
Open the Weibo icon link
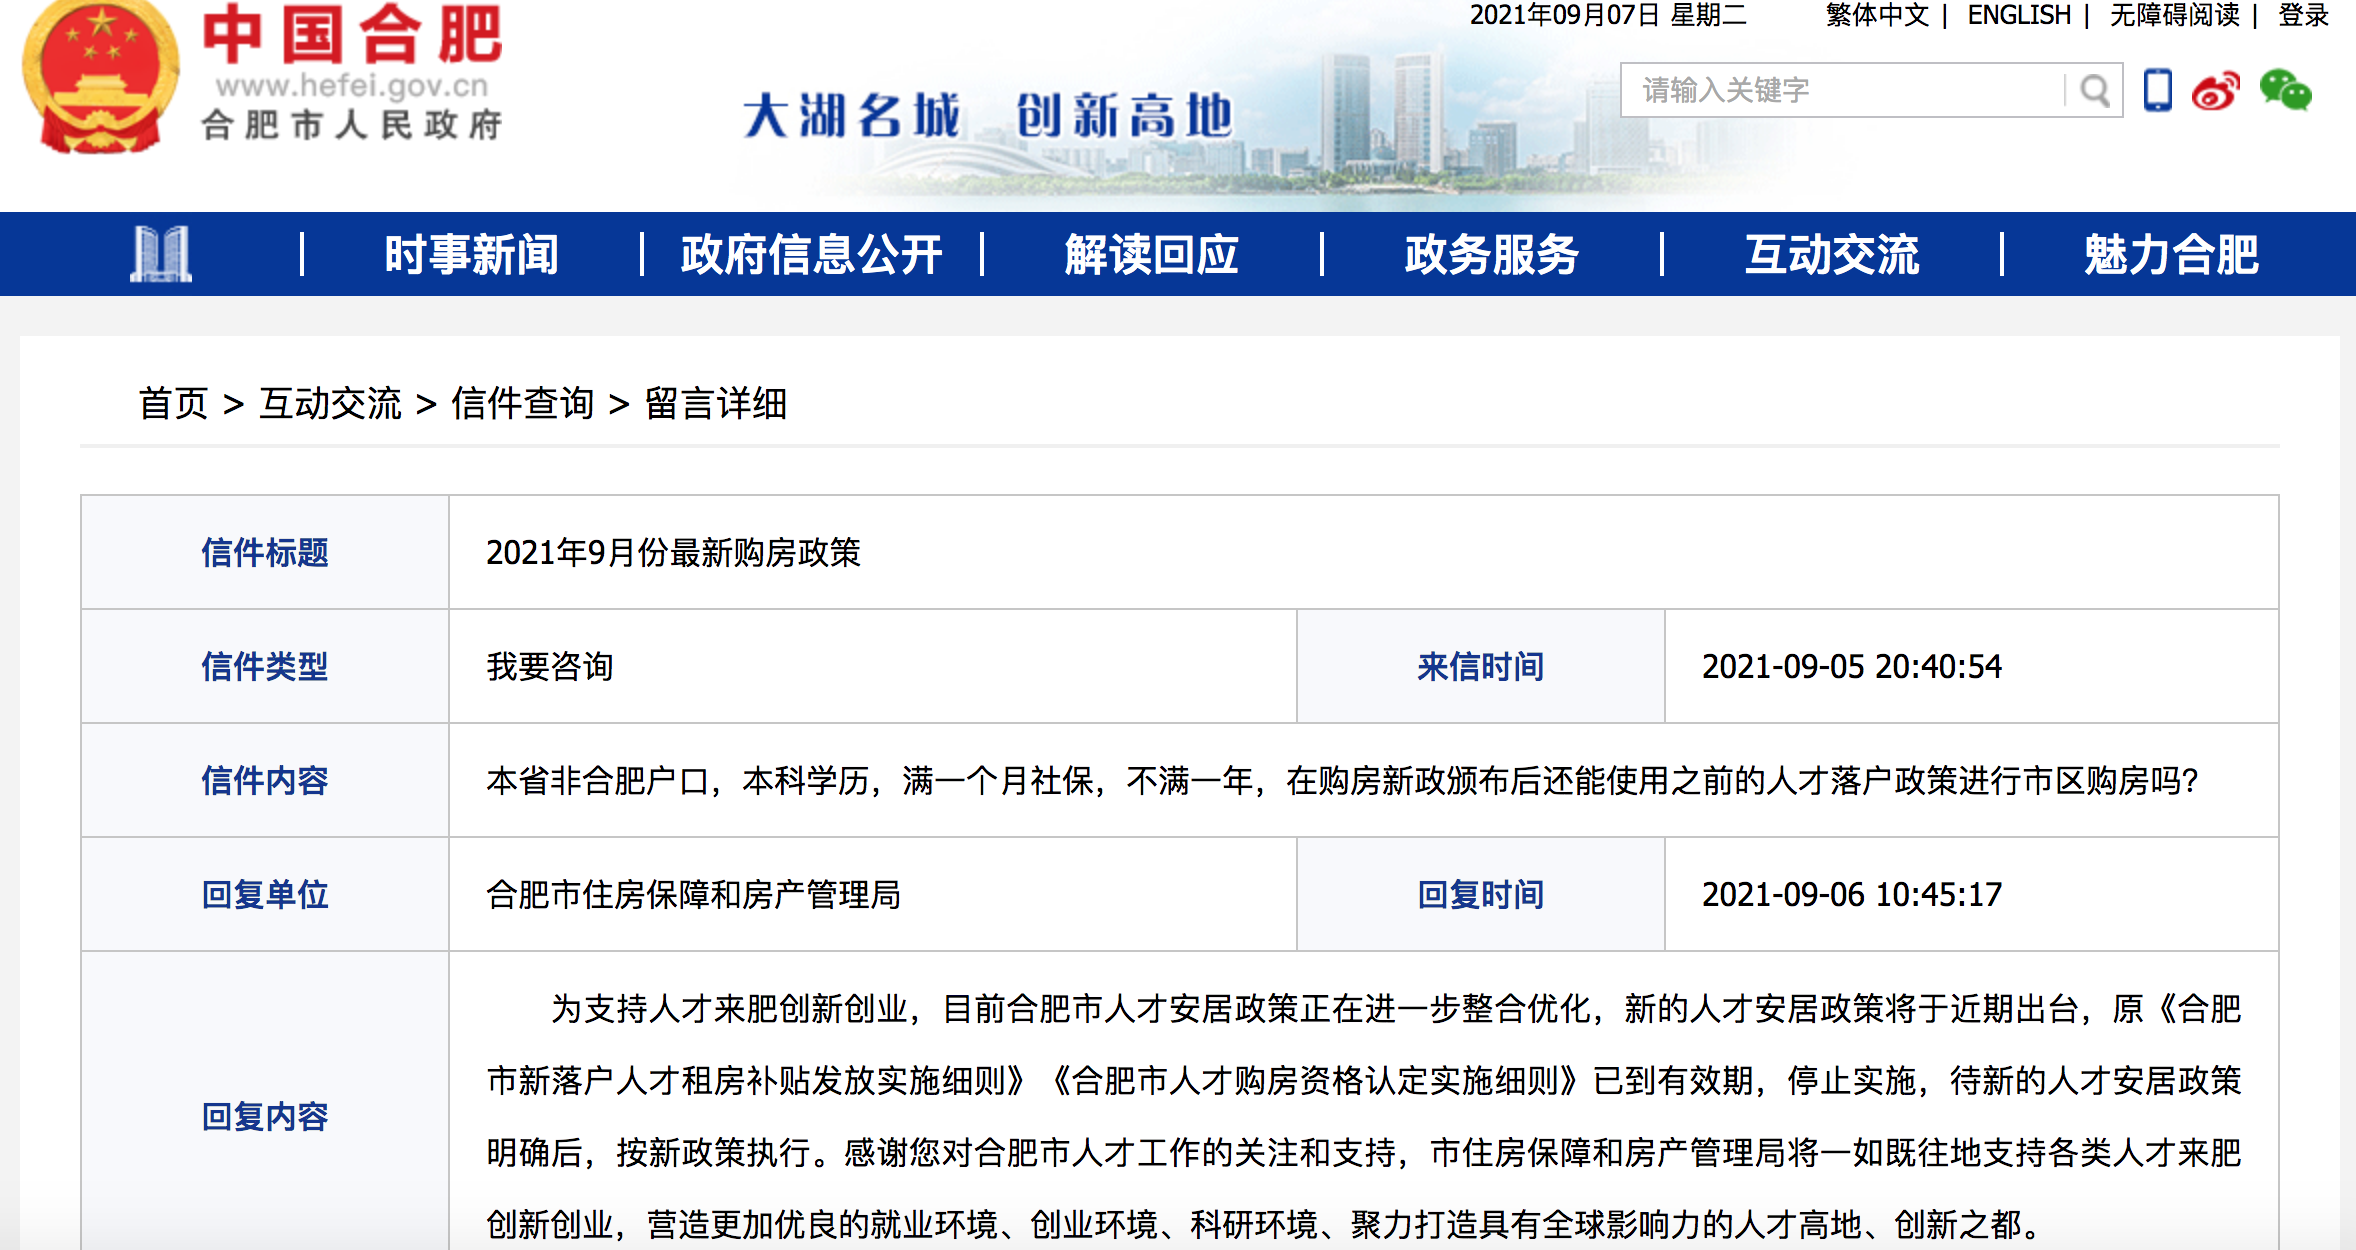pos(2216,91)
